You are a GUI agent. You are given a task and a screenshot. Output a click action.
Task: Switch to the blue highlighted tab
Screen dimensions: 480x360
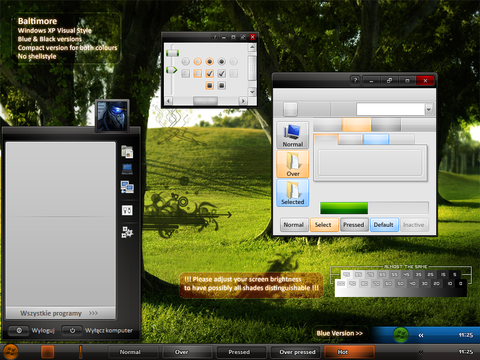(x=376, y=139)
